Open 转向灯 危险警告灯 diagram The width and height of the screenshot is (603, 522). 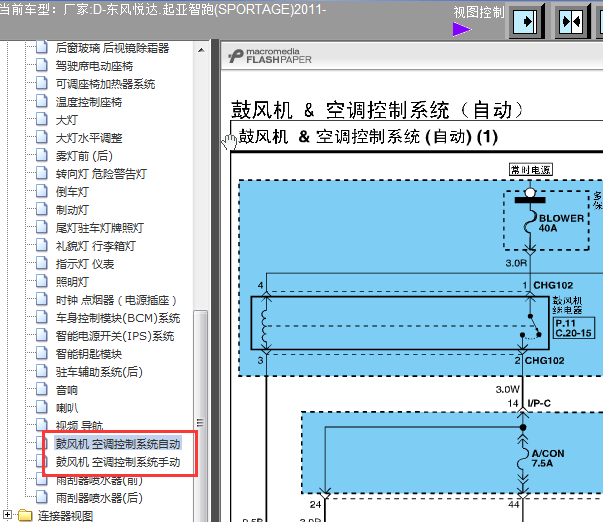pos(101,174)
